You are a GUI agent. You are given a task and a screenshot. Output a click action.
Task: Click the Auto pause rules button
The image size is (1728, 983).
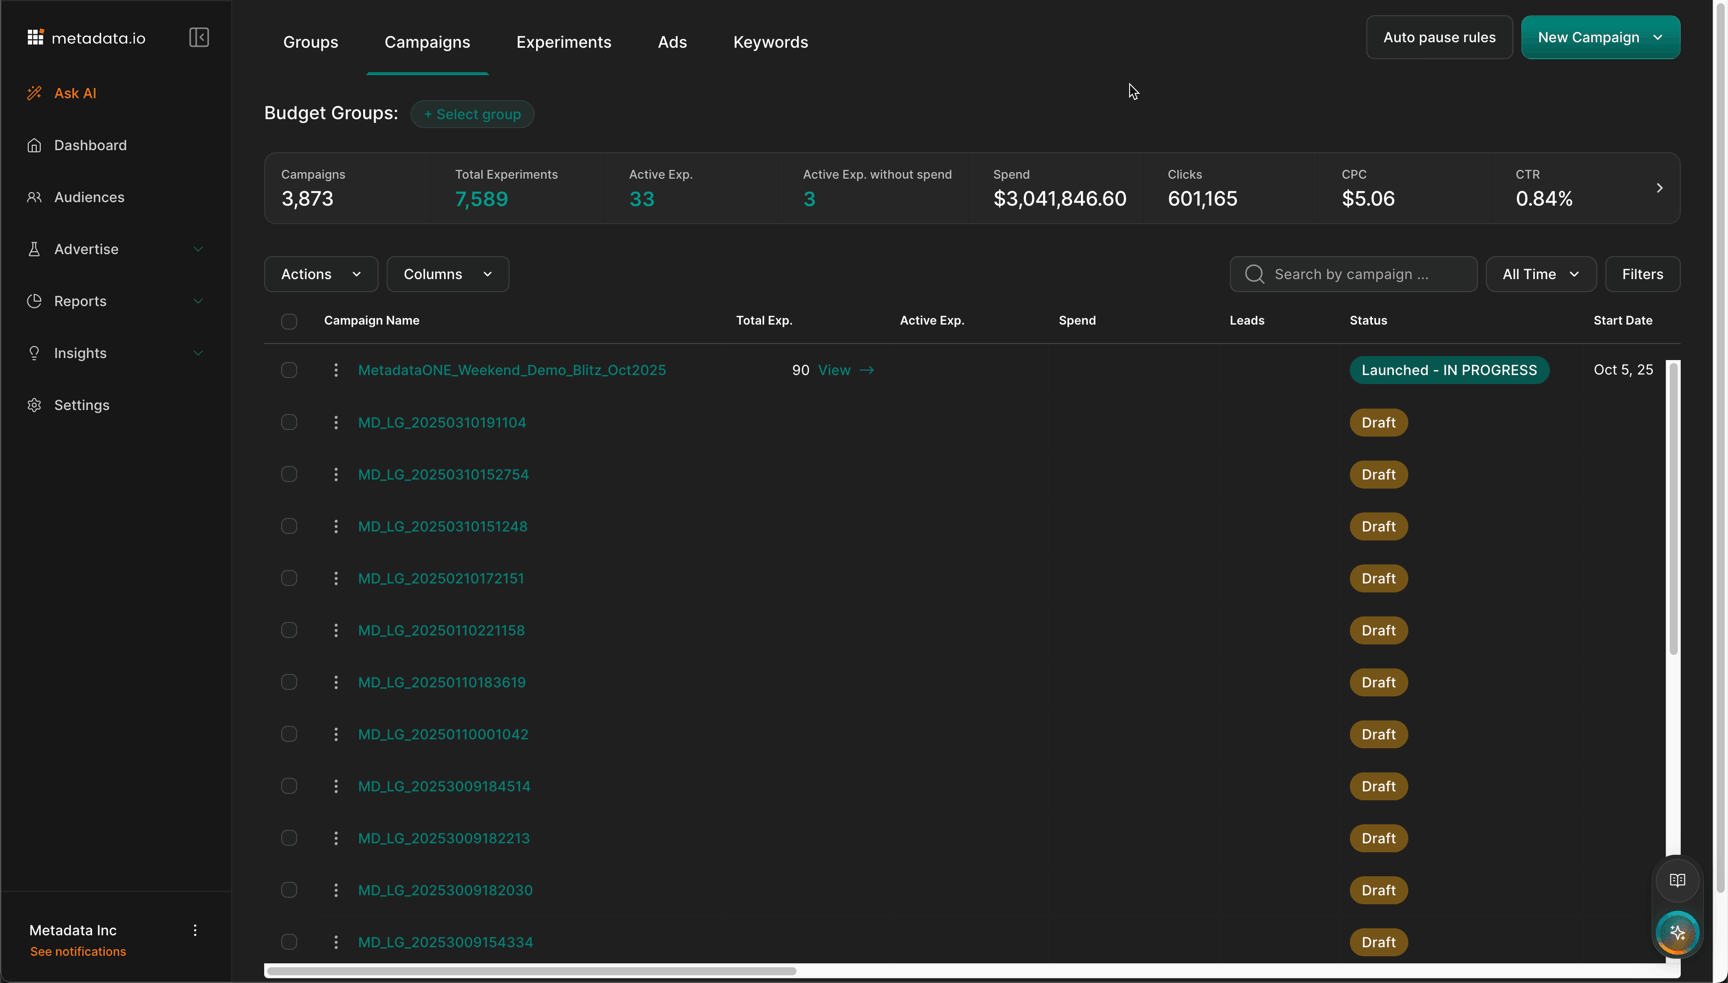coord(1439,37)
